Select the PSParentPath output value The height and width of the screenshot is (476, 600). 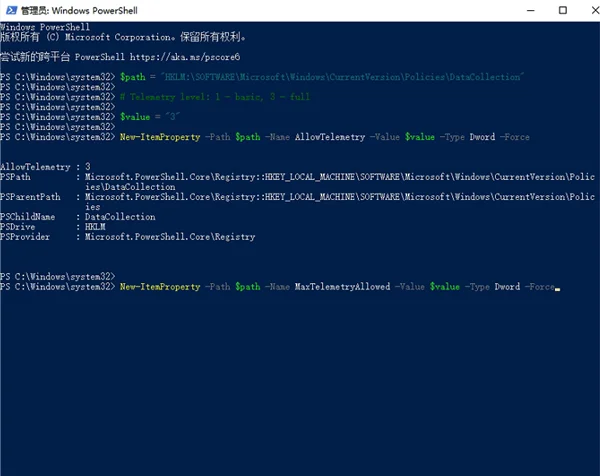pyautogui.click(x=340, y=202)
